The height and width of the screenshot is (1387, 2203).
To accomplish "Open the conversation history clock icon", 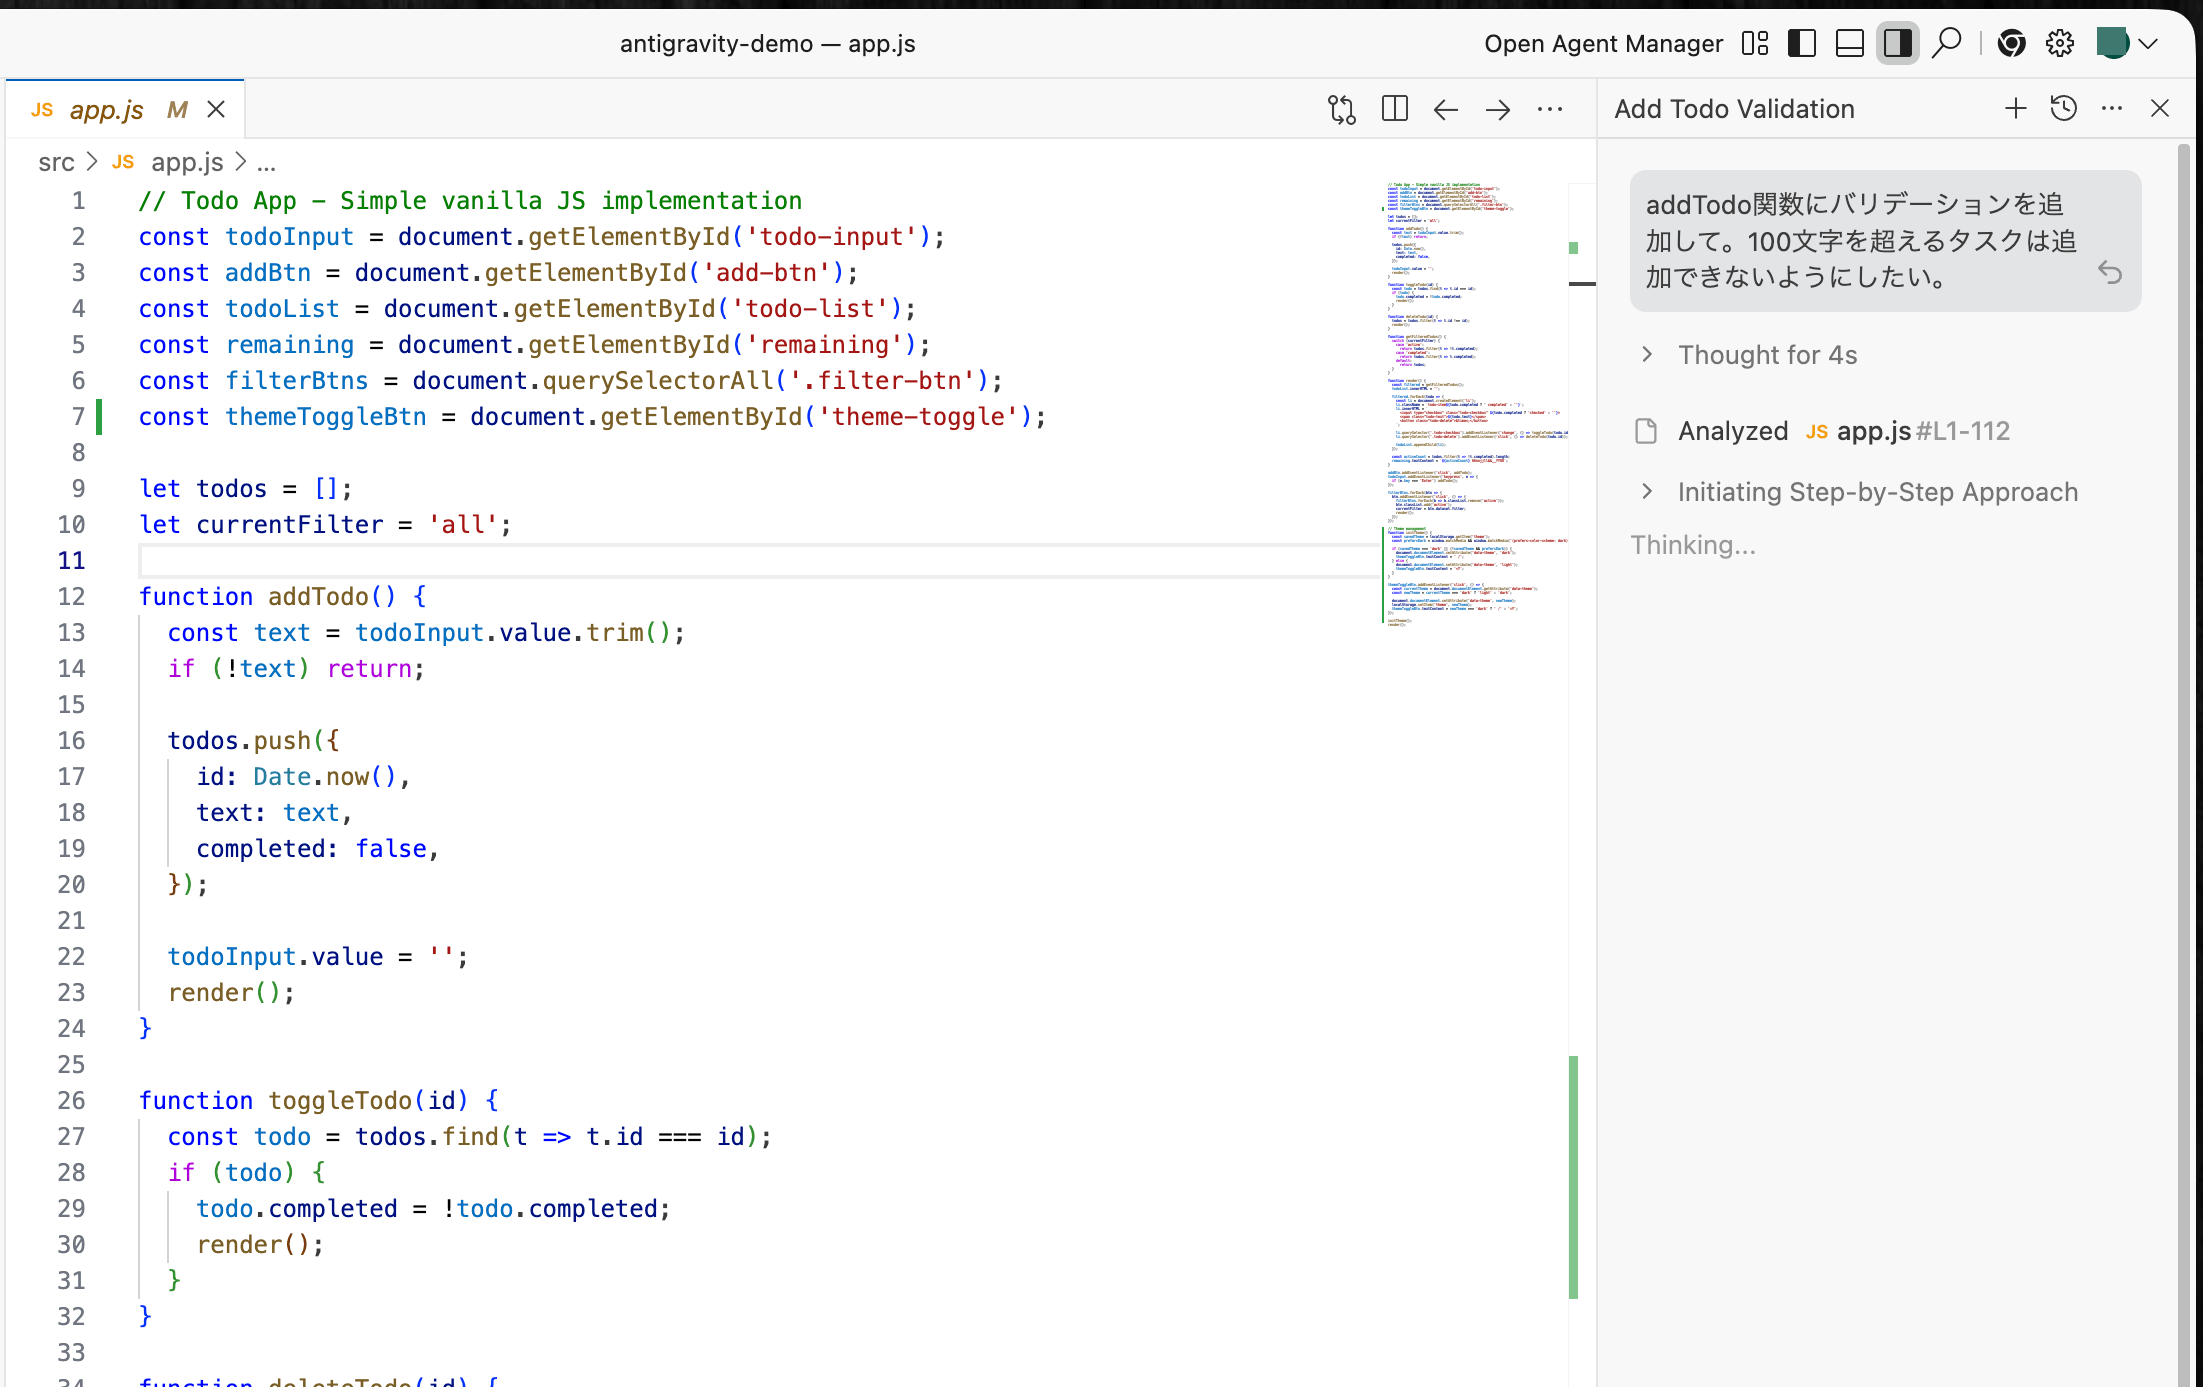I will pyautogui.click(x=2063, y=108).
